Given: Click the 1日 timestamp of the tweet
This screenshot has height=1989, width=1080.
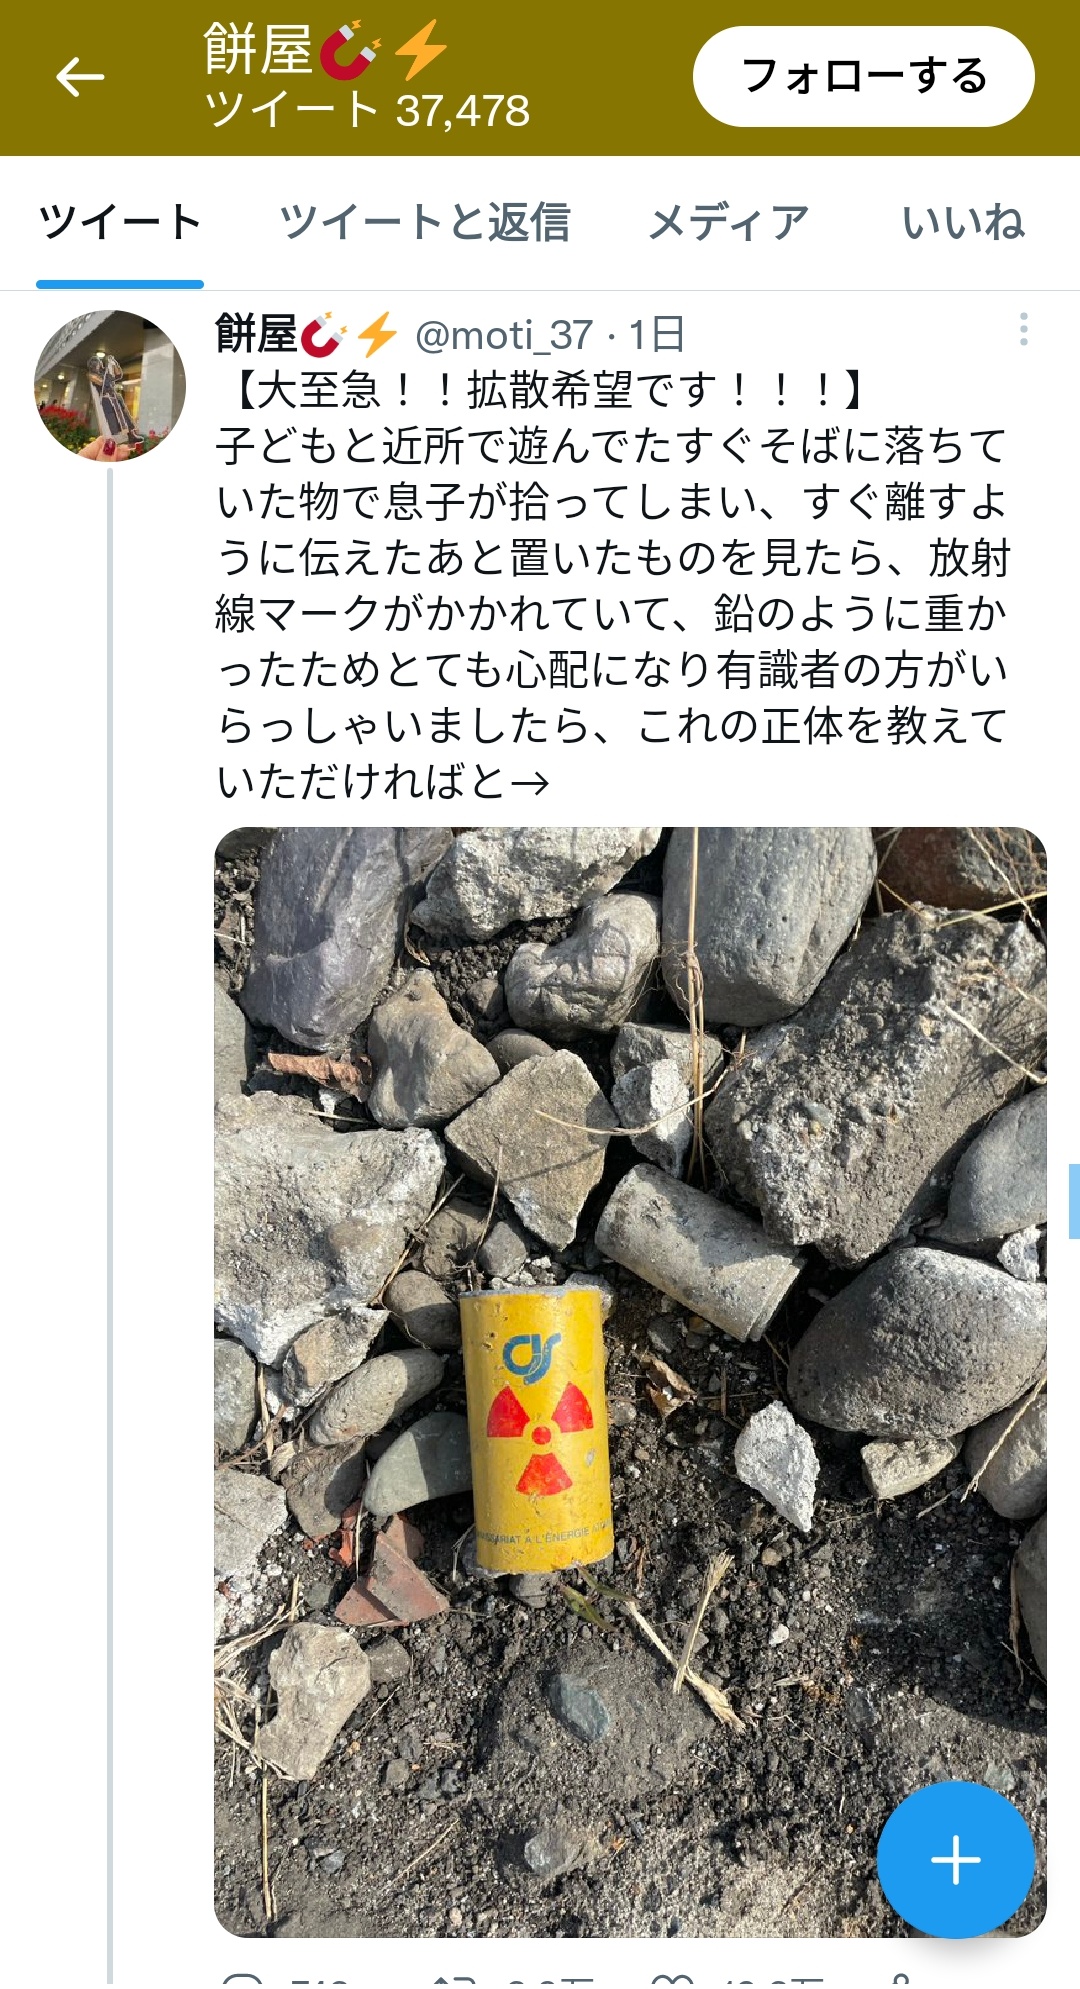Looking at the screenshot, I should point(656,335).
